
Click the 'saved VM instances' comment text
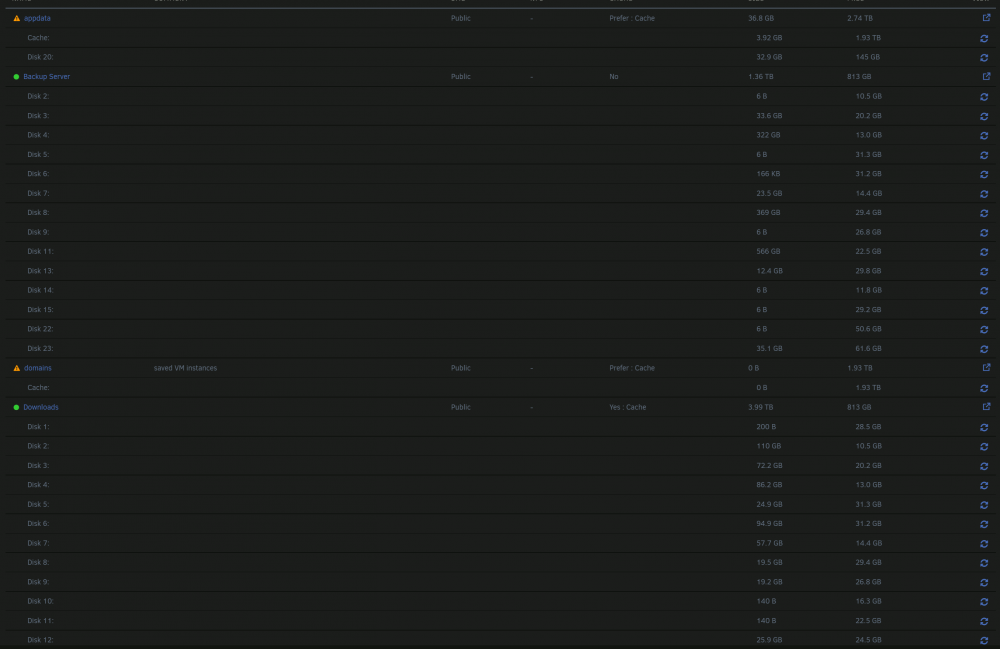pos(185,368)
